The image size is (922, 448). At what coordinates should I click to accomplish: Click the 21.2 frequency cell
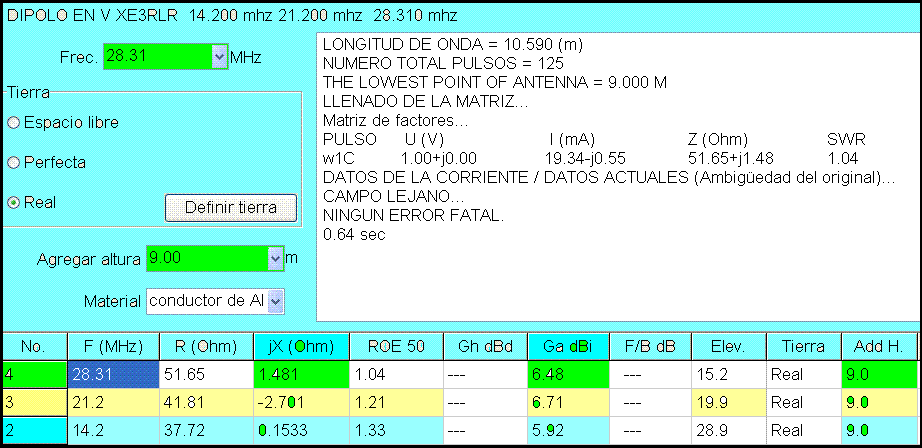[112, 402]
